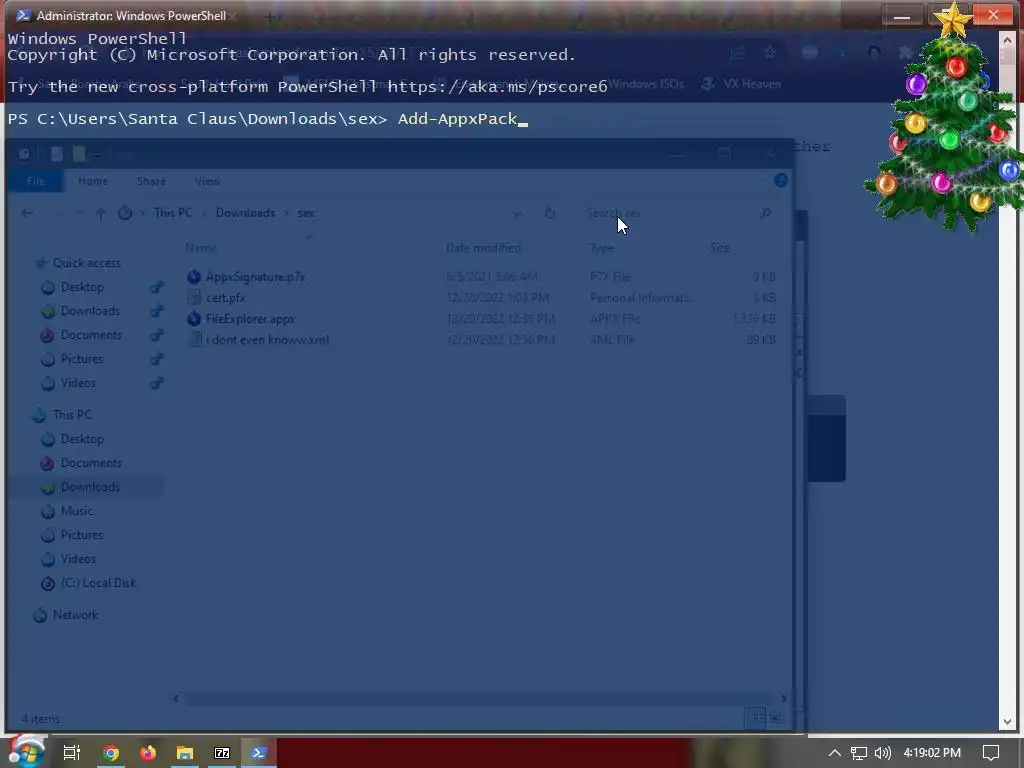Open the network status tray icon
Viewport: 1024px width, 768px height.
pyautogui.click(x=858, y=753)
